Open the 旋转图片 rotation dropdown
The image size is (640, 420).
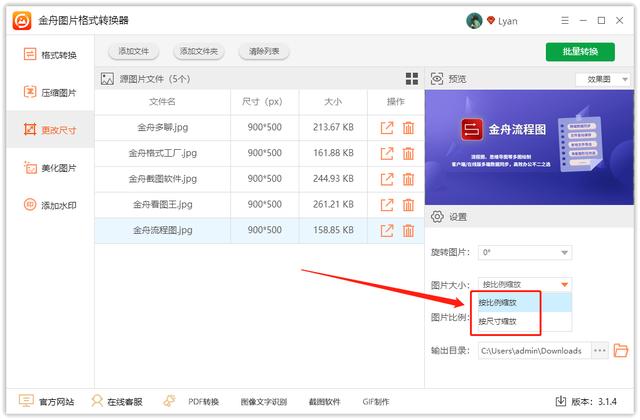tap(525, 253)
